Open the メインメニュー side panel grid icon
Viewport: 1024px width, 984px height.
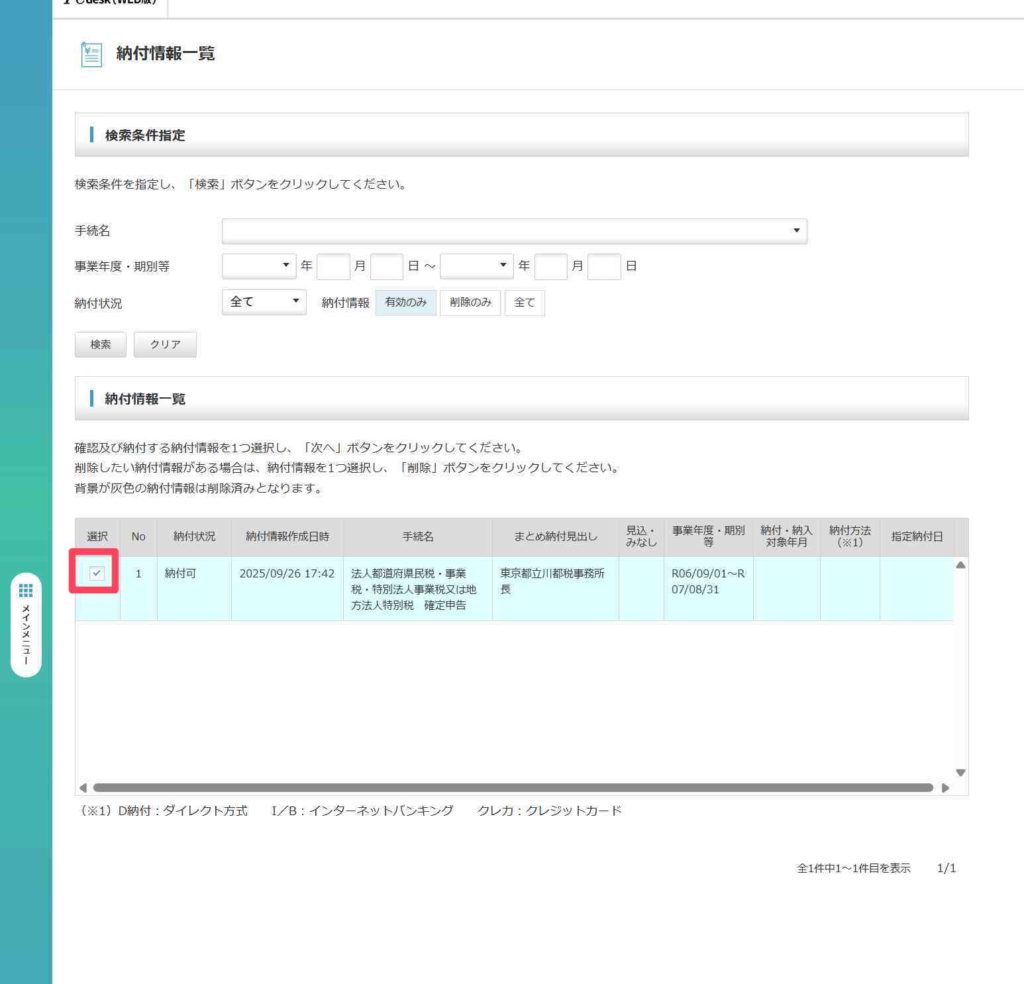tap(26, 590)
